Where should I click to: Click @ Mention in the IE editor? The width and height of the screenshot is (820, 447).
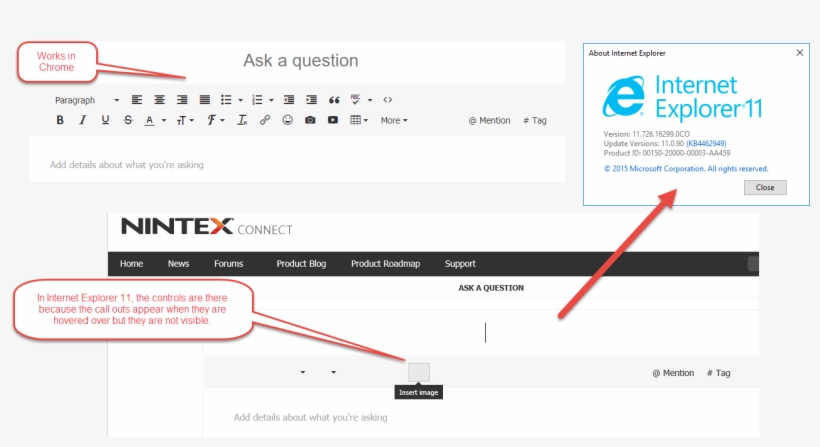(x=673, y=373)
